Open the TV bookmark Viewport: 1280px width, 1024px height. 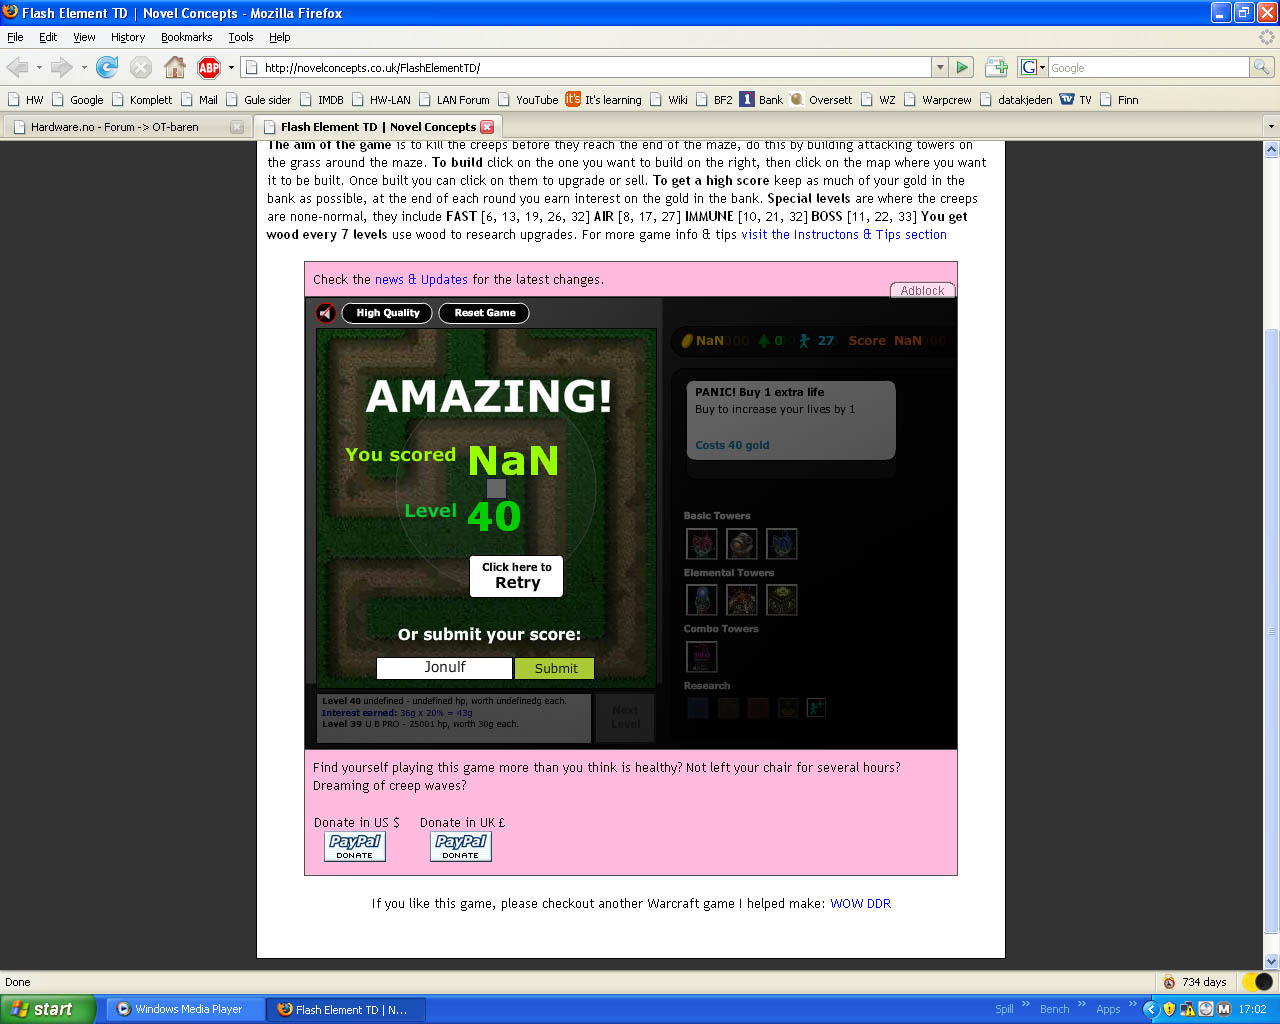coord(1076,100)
